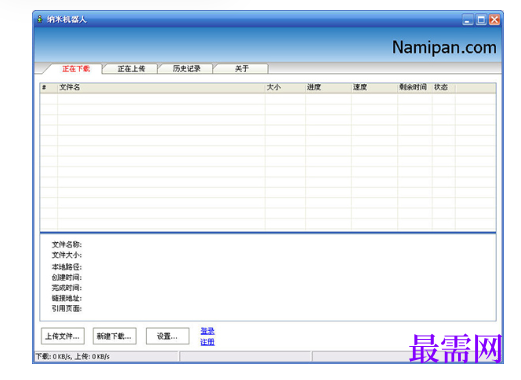Image resolution: width=521 pixels, height=380 pixels.
Task: Switch to the 正在下载 tab
Action: pyautogui.click(x=76, y=69)
